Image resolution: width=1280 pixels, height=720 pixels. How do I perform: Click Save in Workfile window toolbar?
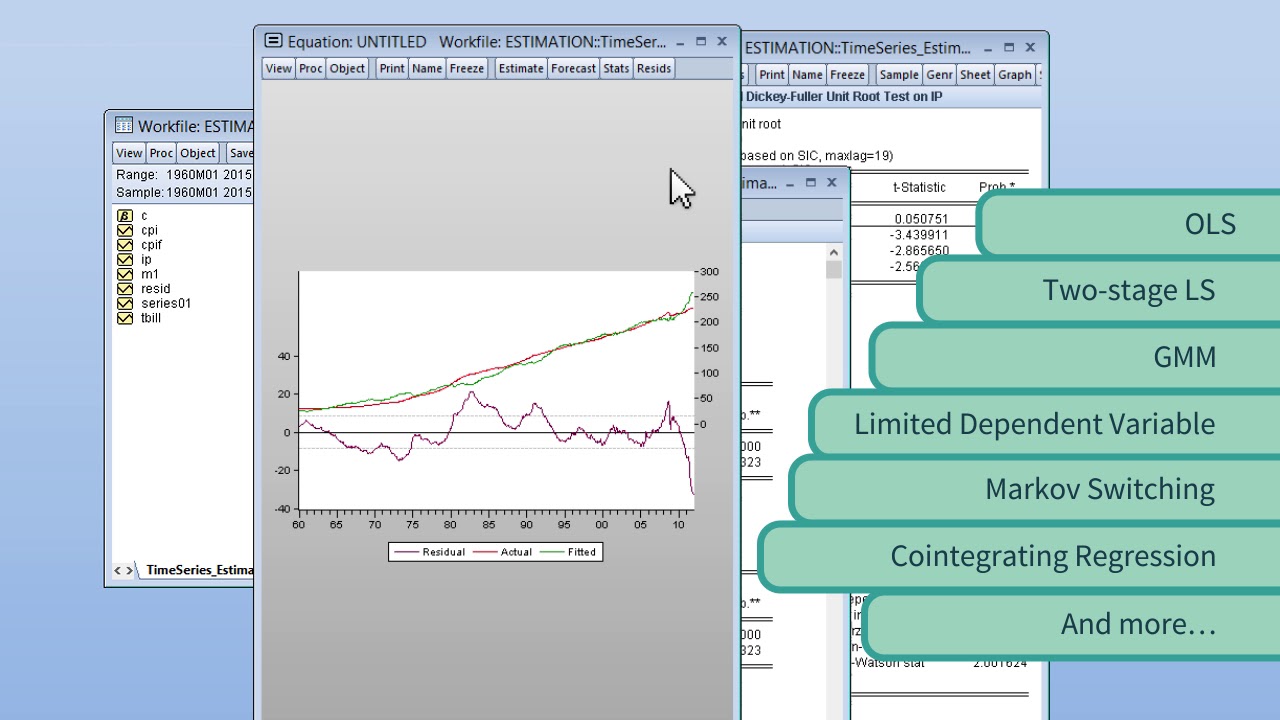tap(240, 153)
